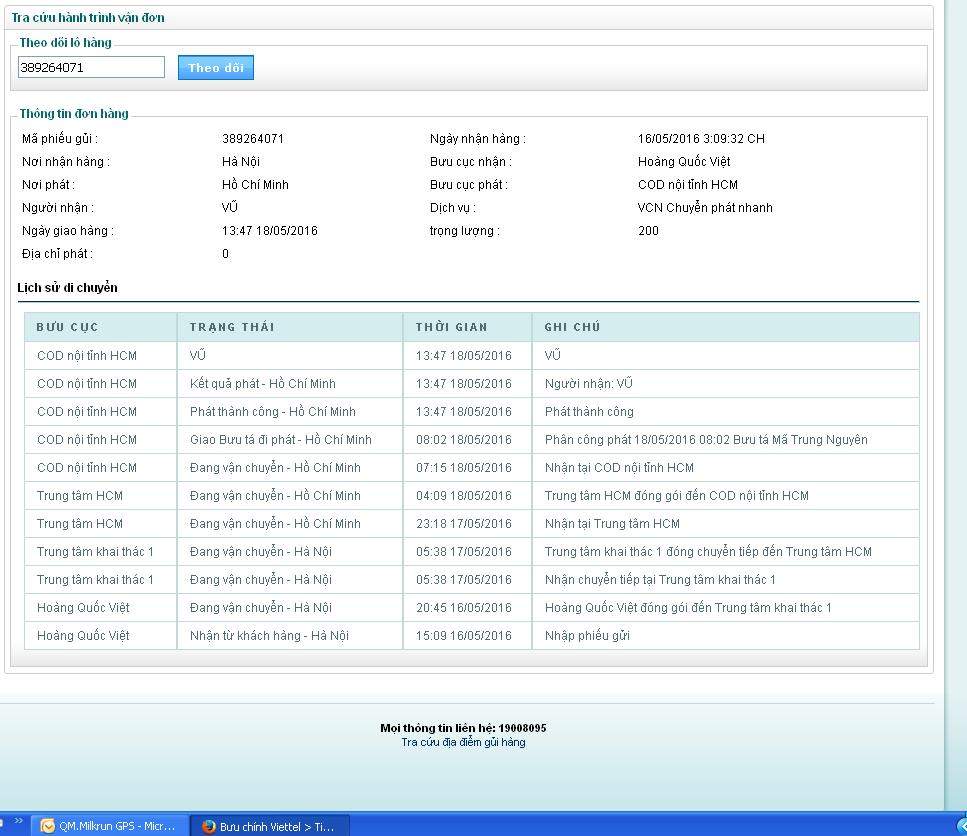The height and width of the screenshot is (836, 967).
Task: Click Nhận từ khách hàng - Hà Nội status
Action: coord(269,636)
